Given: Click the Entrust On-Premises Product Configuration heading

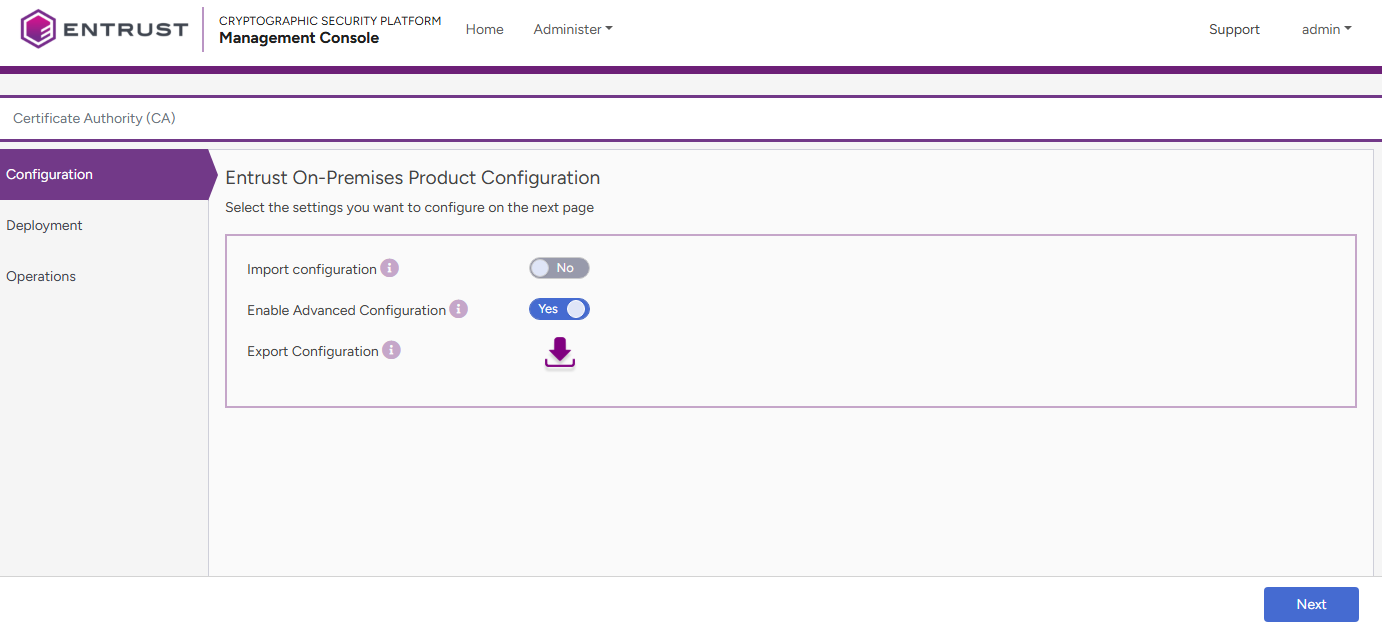Looking at the screenshot, I should point(412,178).
